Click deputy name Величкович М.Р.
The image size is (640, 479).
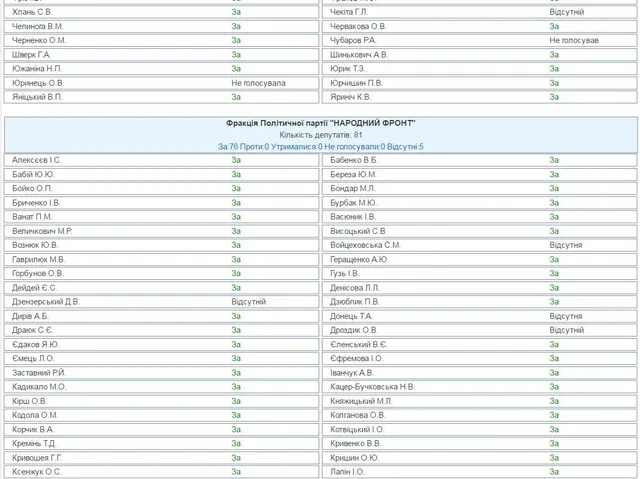pos(42,231)
